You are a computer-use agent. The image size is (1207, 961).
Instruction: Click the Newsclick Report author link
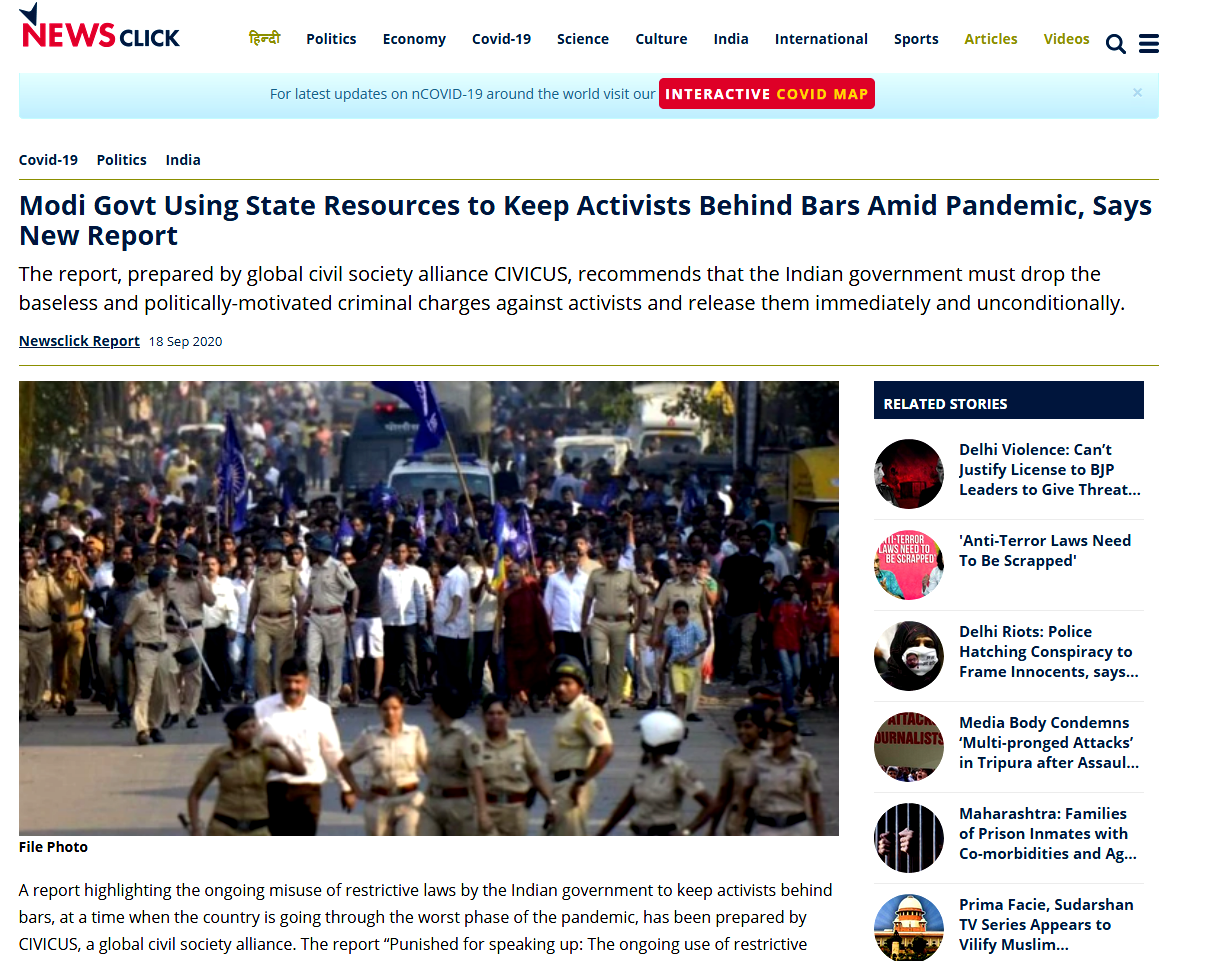click(x=79, y=341)
